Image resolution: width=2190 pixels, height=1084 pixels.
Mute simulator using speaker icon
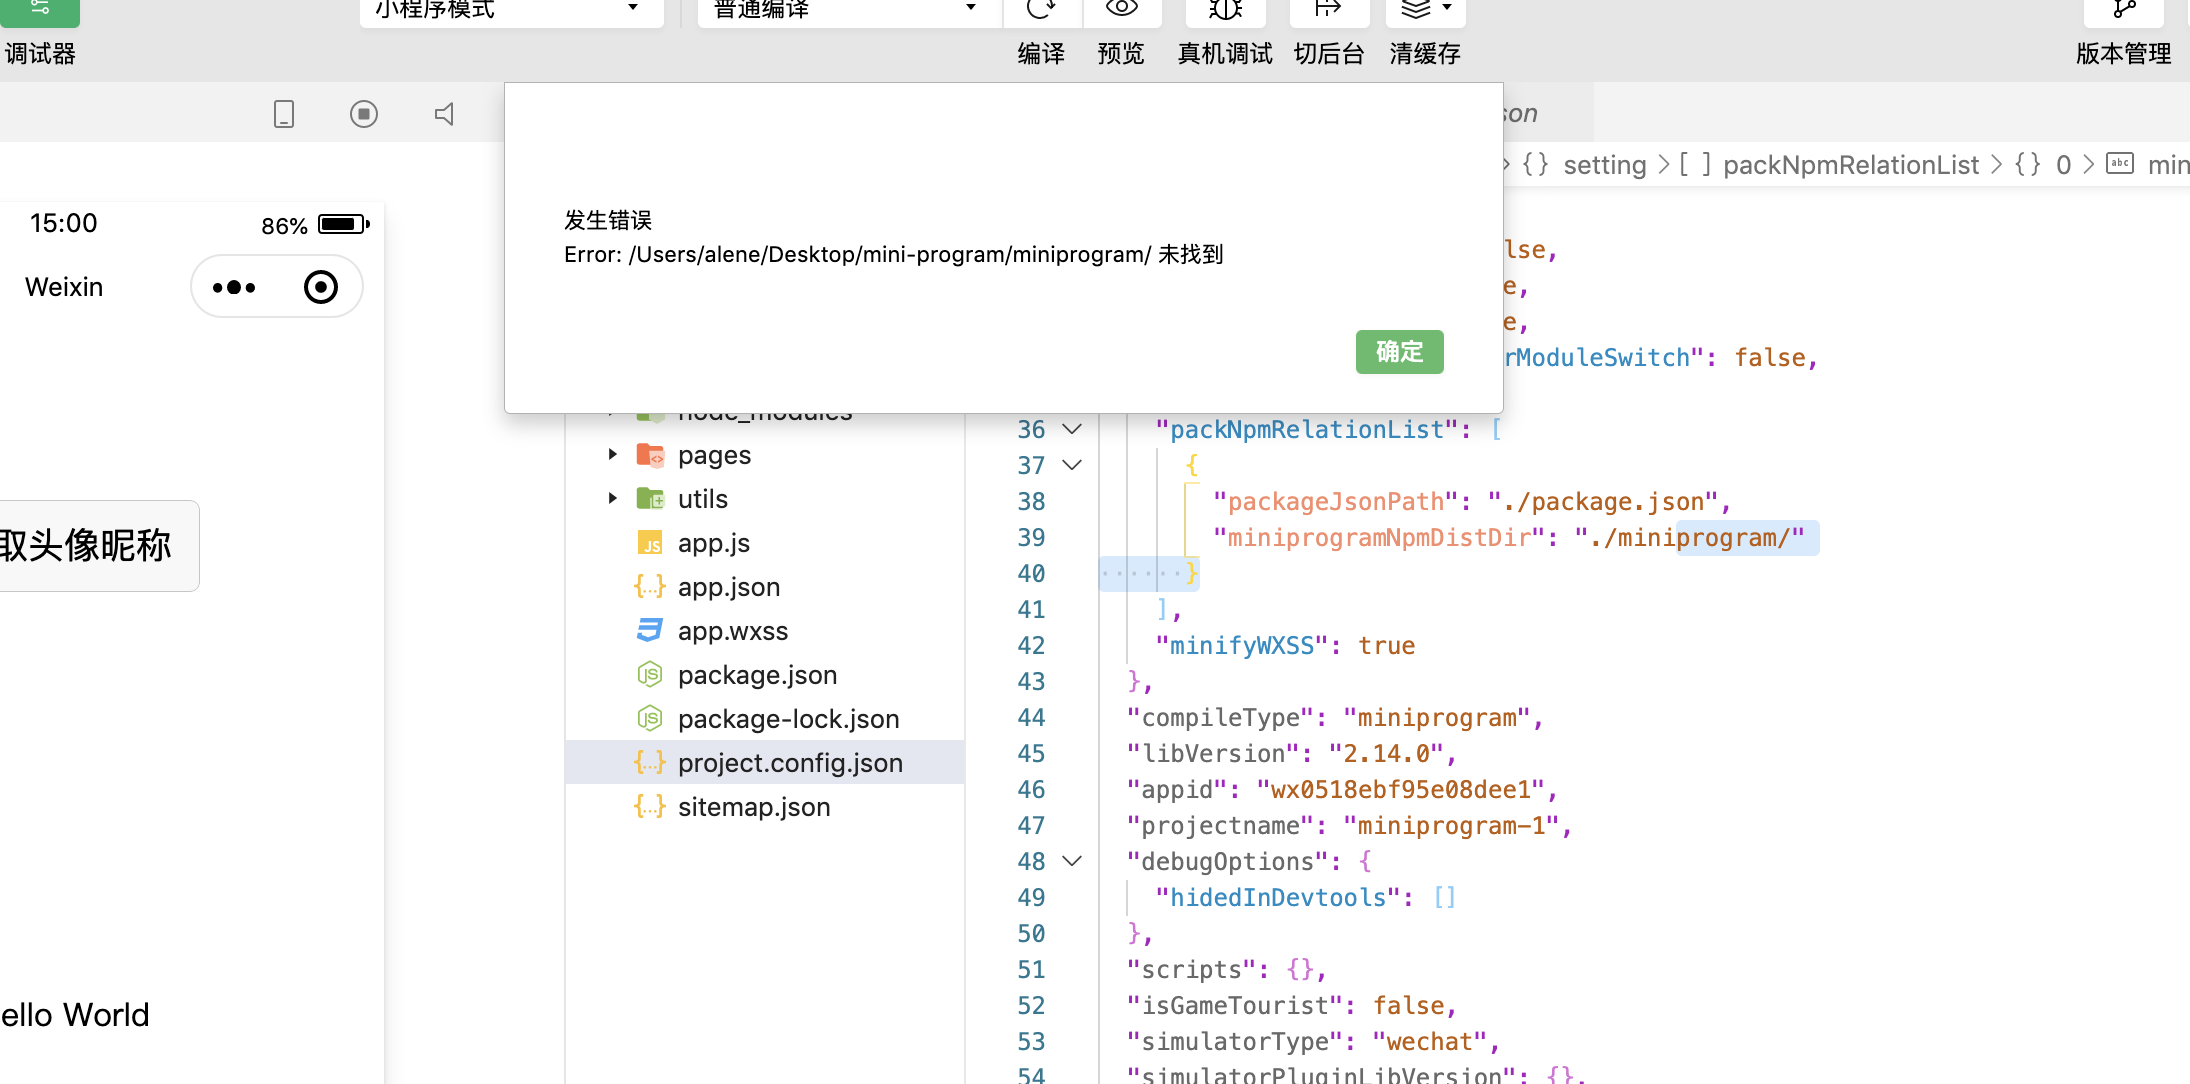coord(444,114)
